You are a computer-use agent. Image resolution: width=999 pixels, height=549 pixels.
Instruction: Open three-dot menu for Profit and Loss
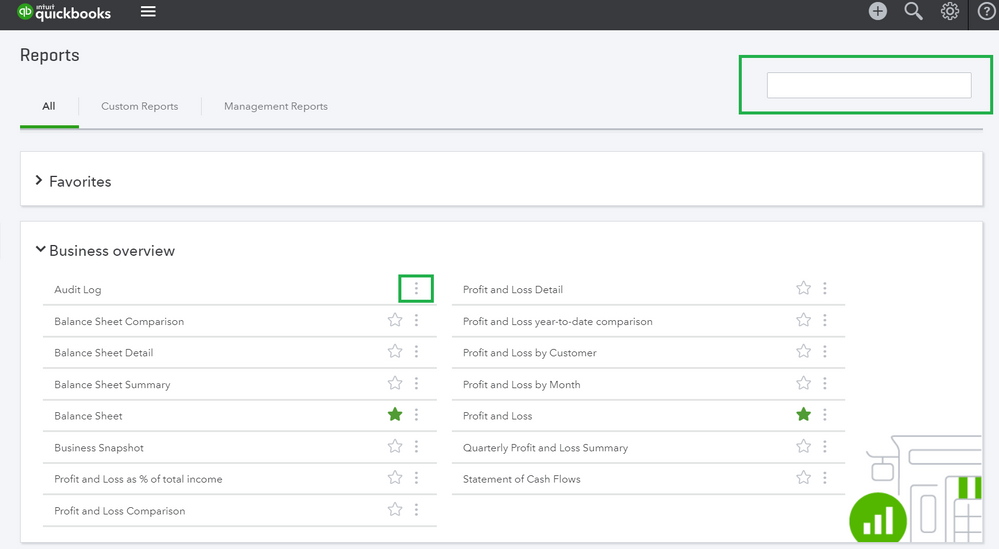[x=824, y=415]
